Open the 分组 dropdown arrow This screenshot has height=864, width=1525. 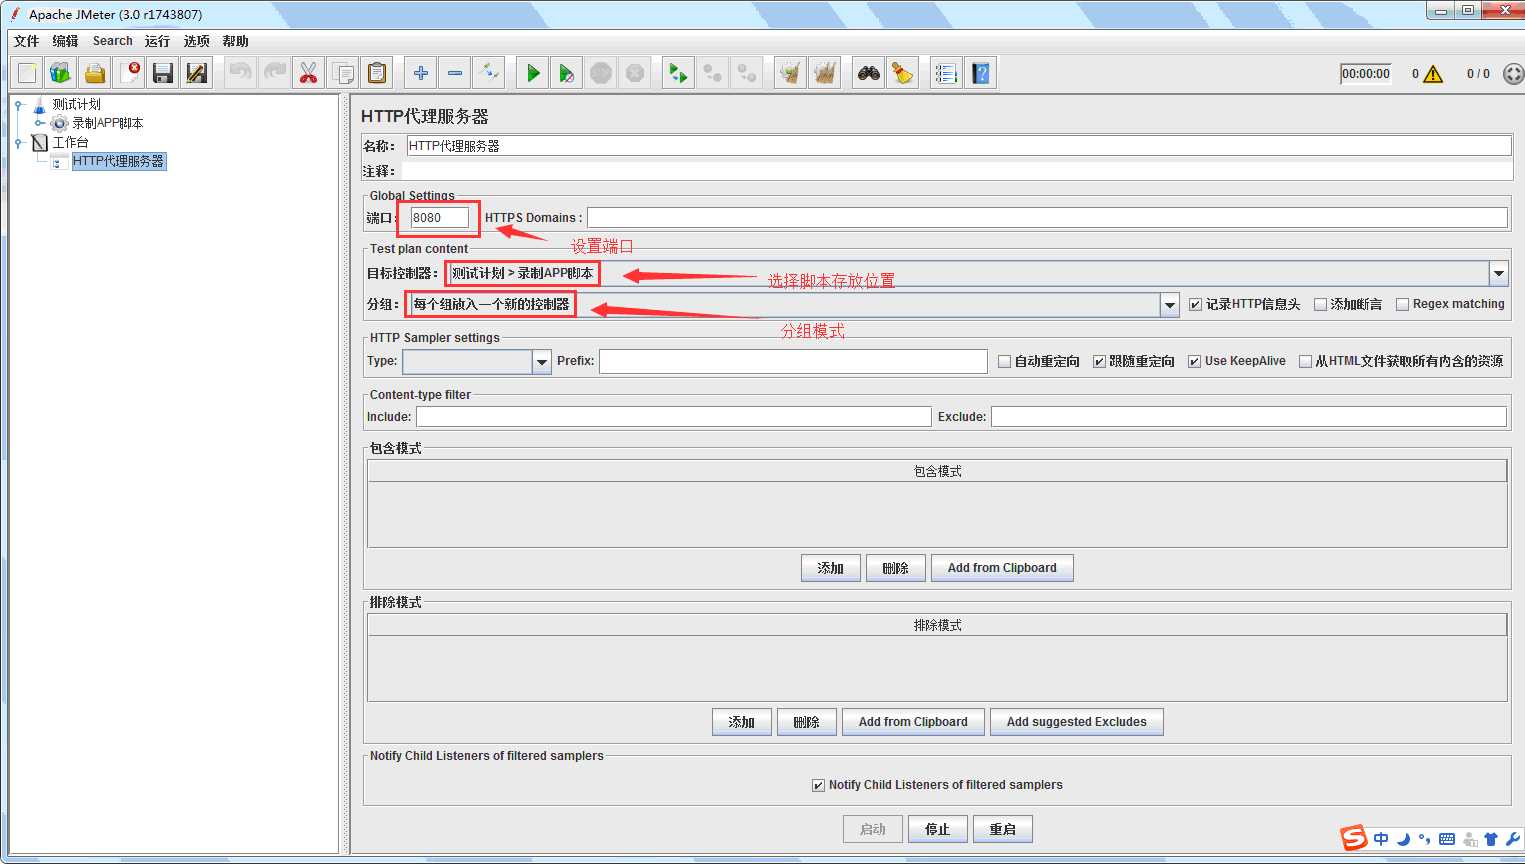pyautogui.click(x=1170, y=305)
